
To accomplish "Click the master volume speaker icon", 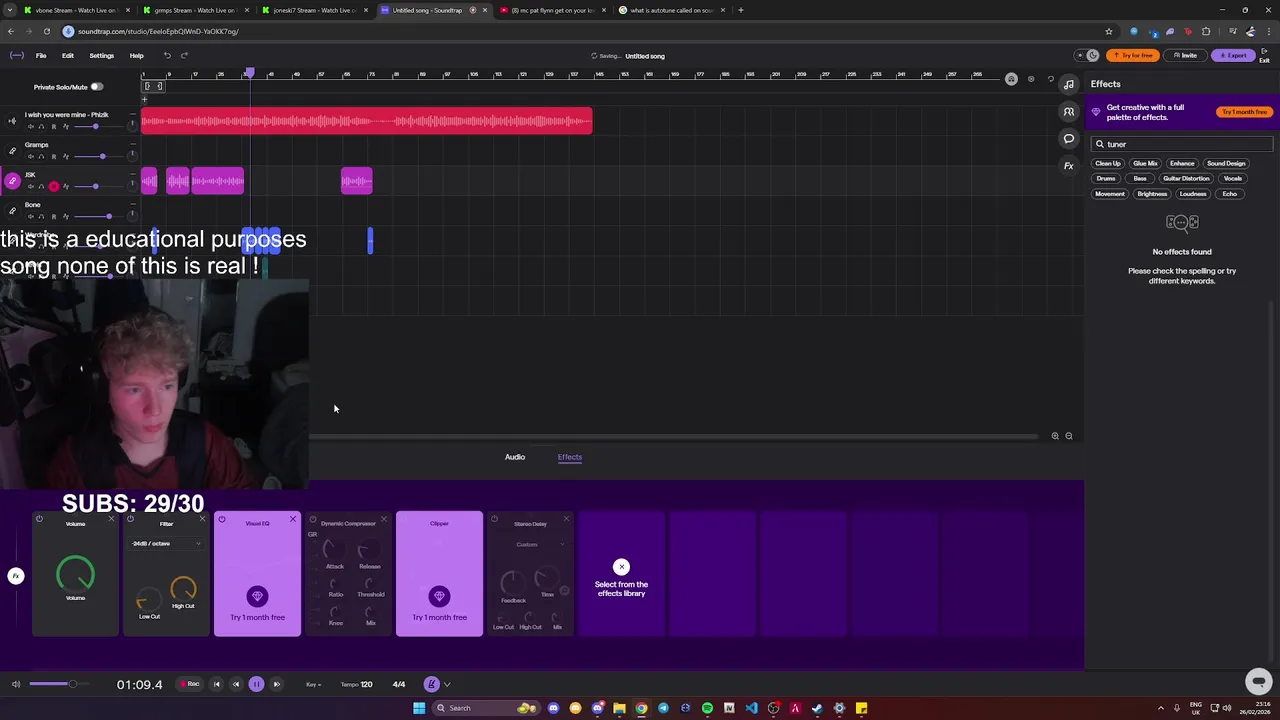I will [x=15, y=684].
